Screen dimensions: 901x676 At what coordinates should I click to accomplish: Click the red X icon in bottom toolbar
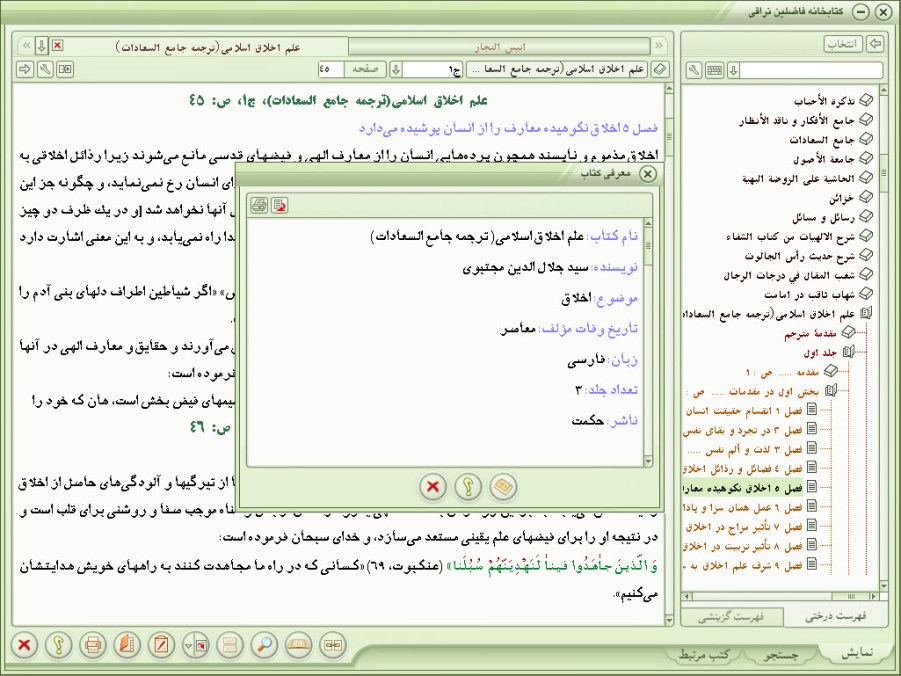pos(24,644)
